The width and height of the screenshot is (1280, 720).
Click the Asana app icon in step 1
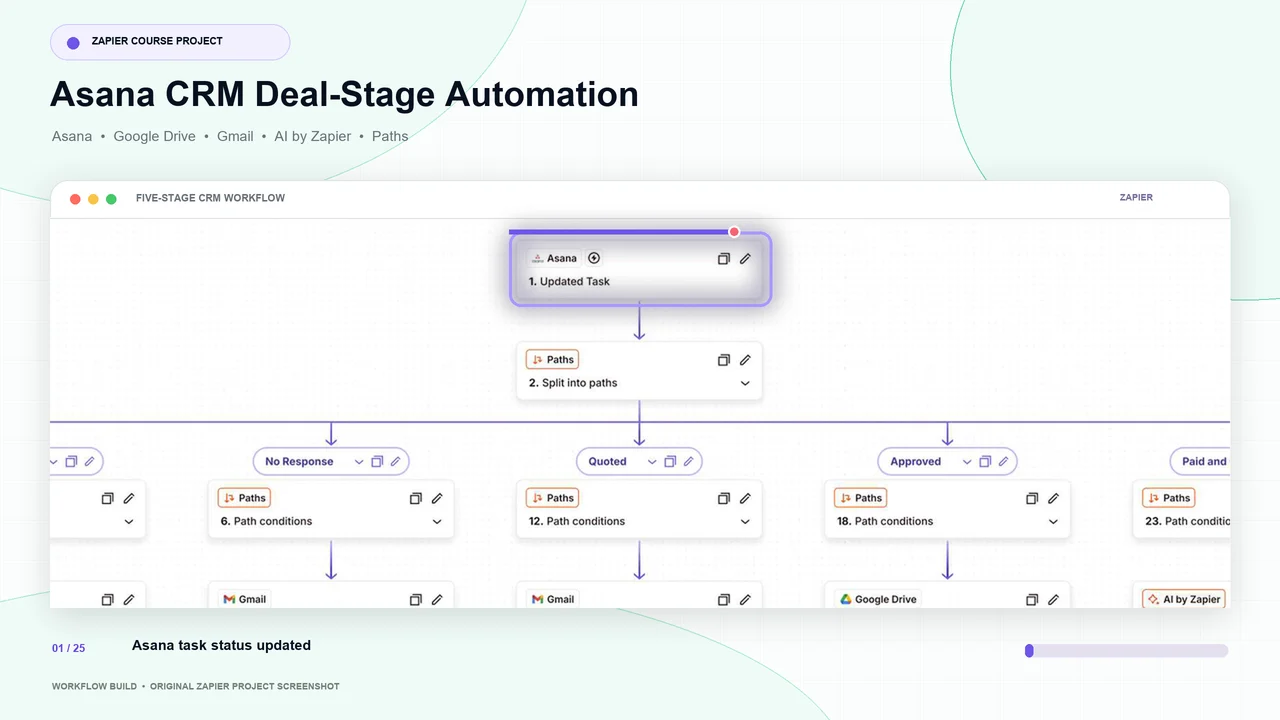click(537, 258)
